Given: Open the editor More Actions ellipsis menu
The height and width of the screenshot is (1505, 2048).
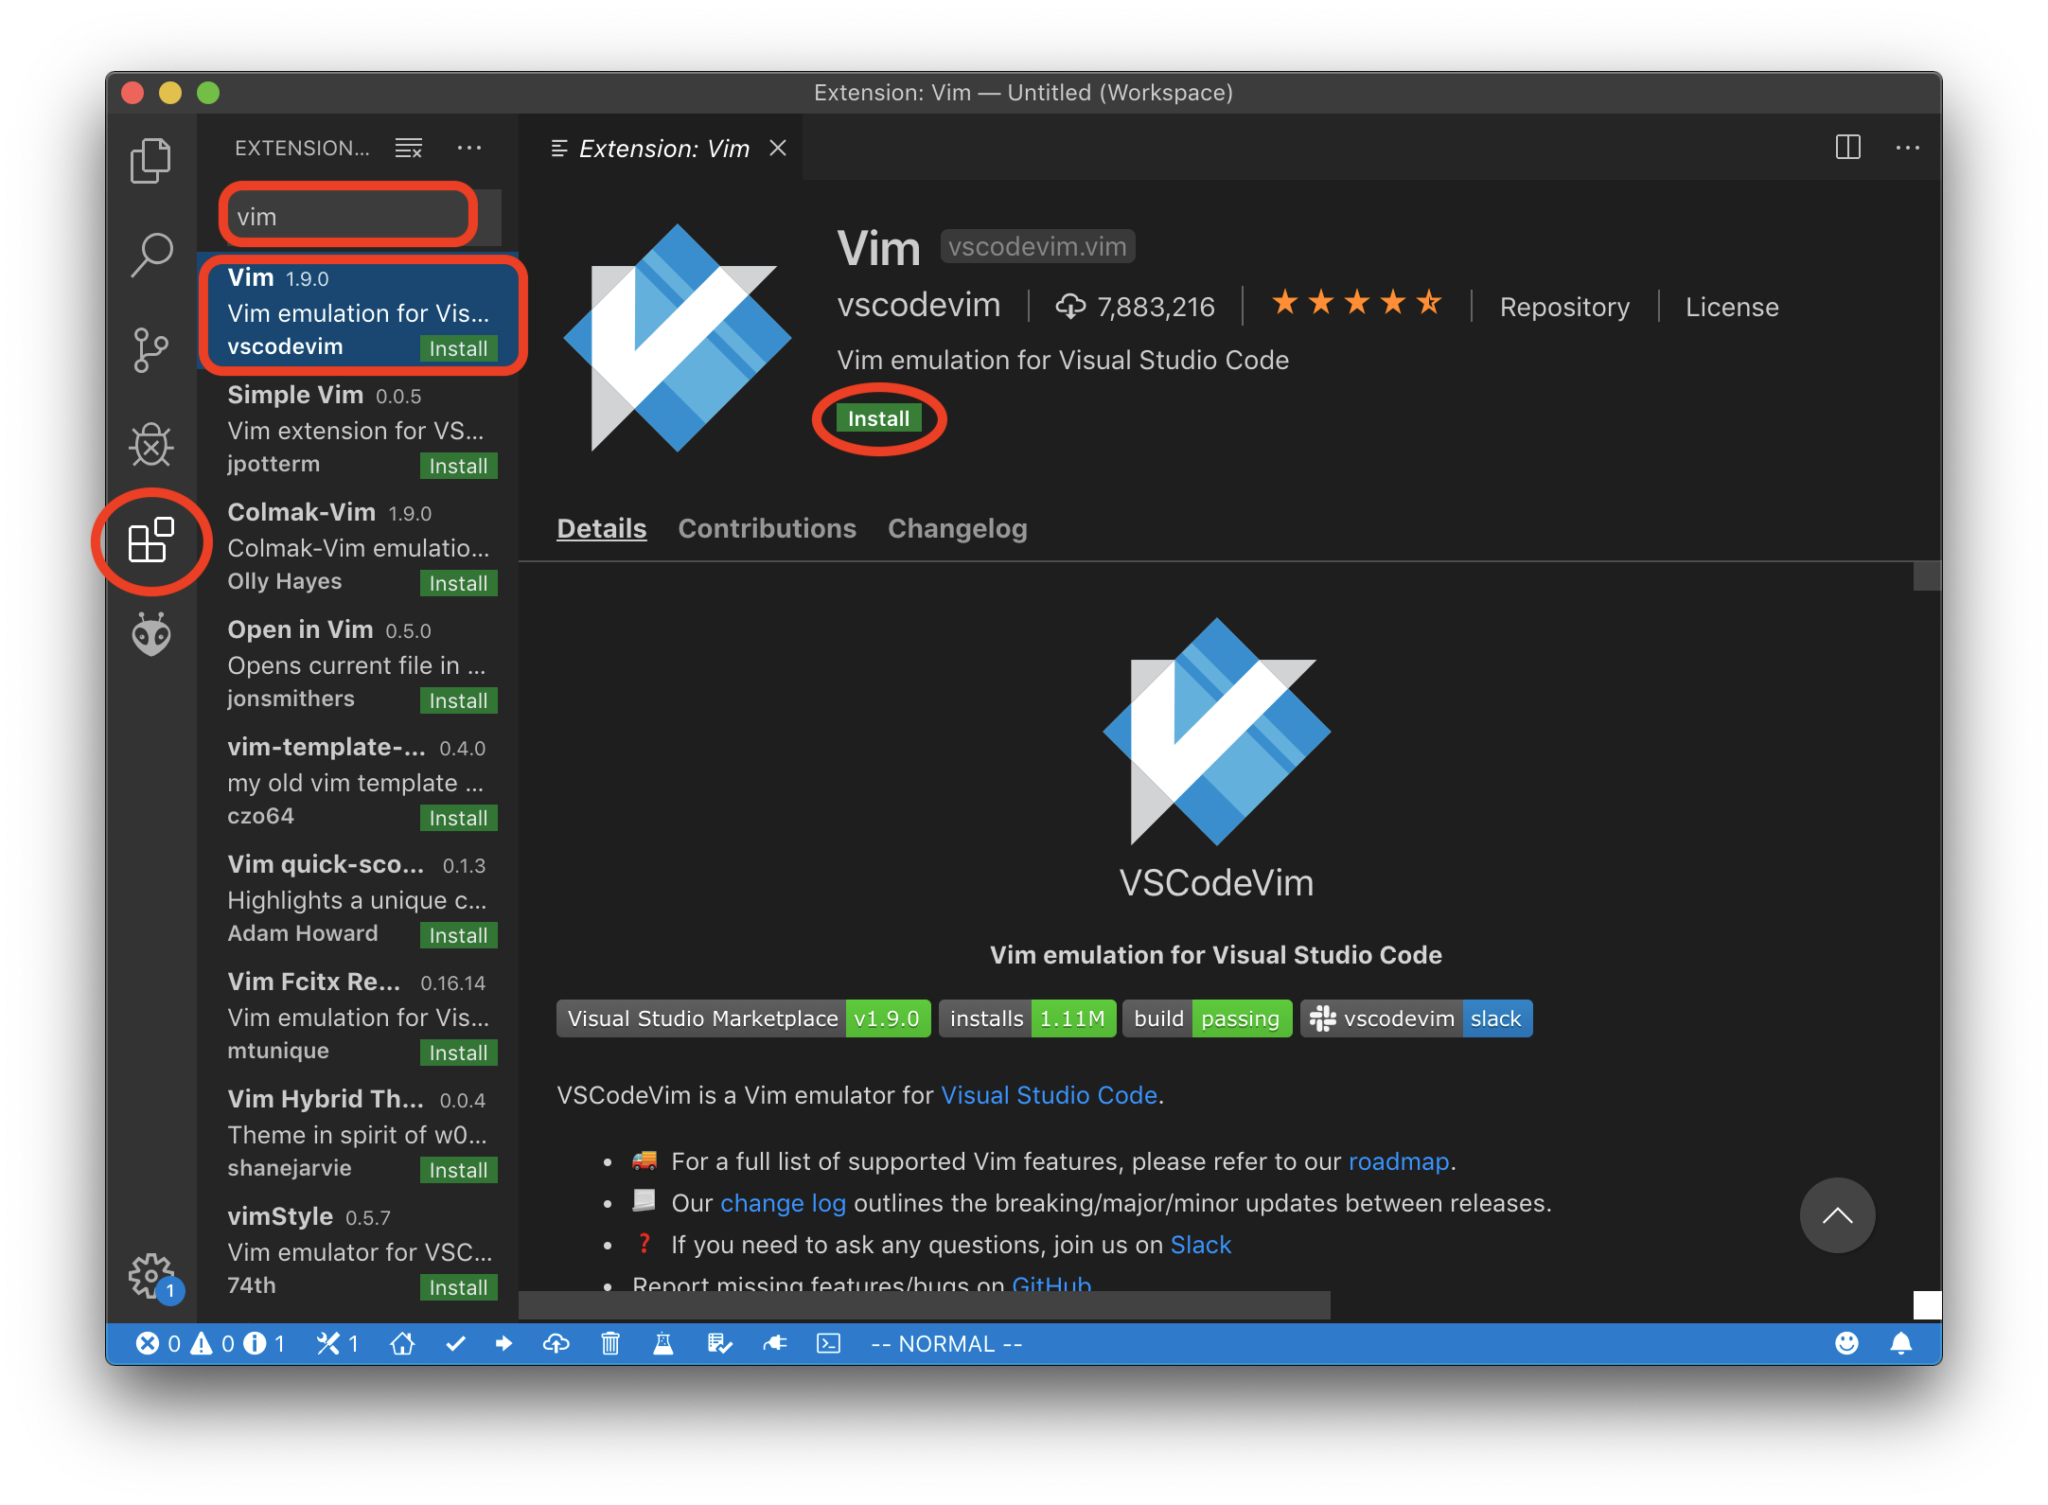Looking at the screenshot, I should pos(1909,147).
